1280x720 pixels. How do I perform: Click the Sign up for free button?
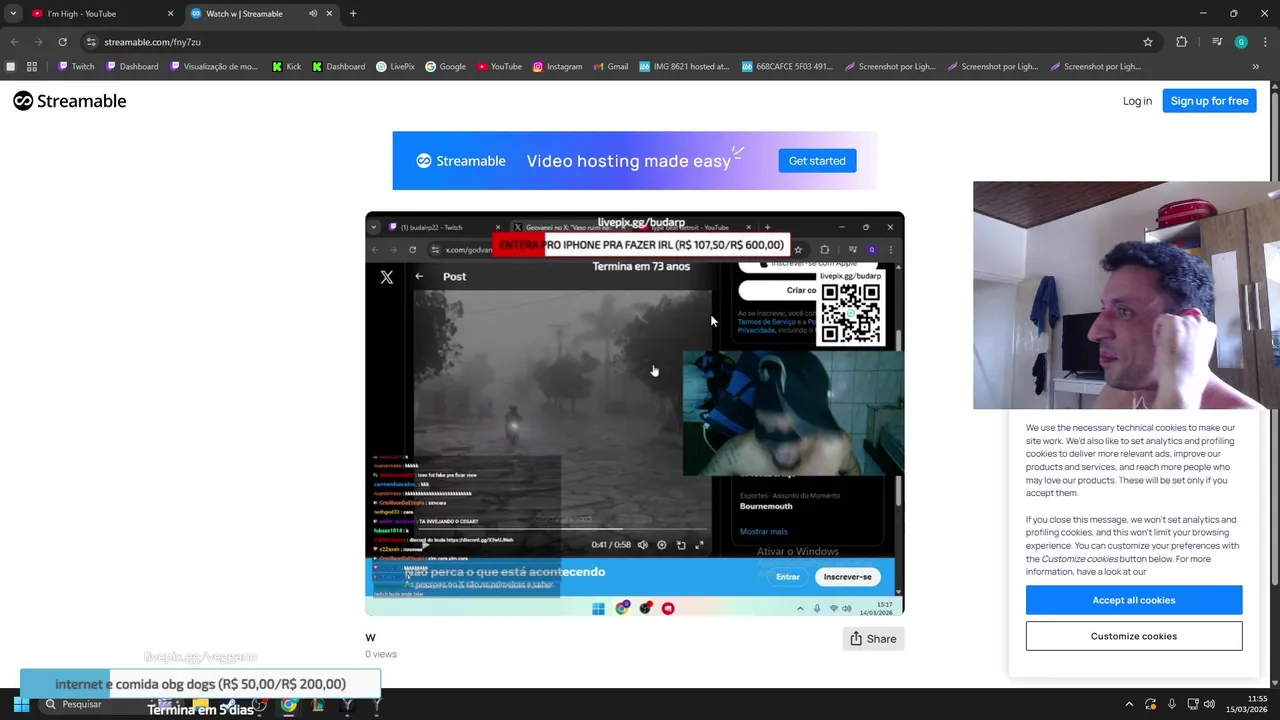(x=1209, y=101)
